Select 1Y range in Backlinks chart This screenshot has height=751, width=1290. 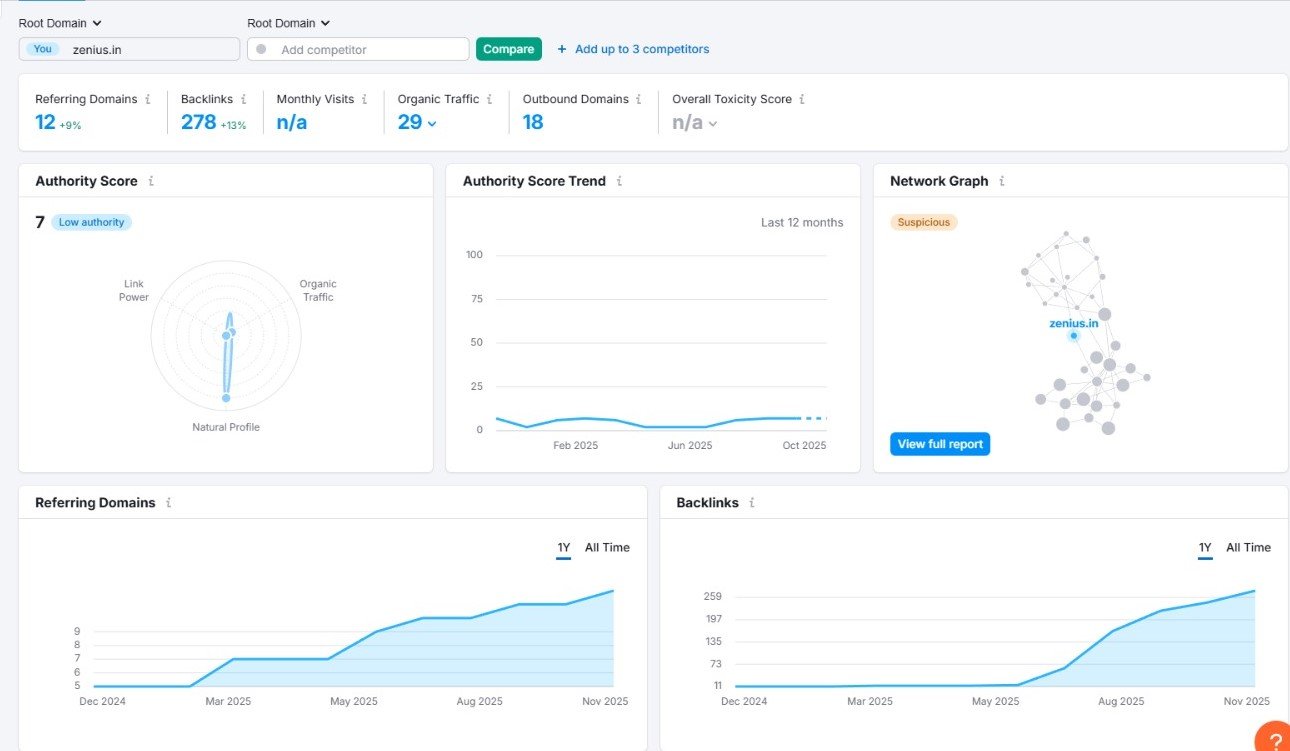click(1205, 547)
